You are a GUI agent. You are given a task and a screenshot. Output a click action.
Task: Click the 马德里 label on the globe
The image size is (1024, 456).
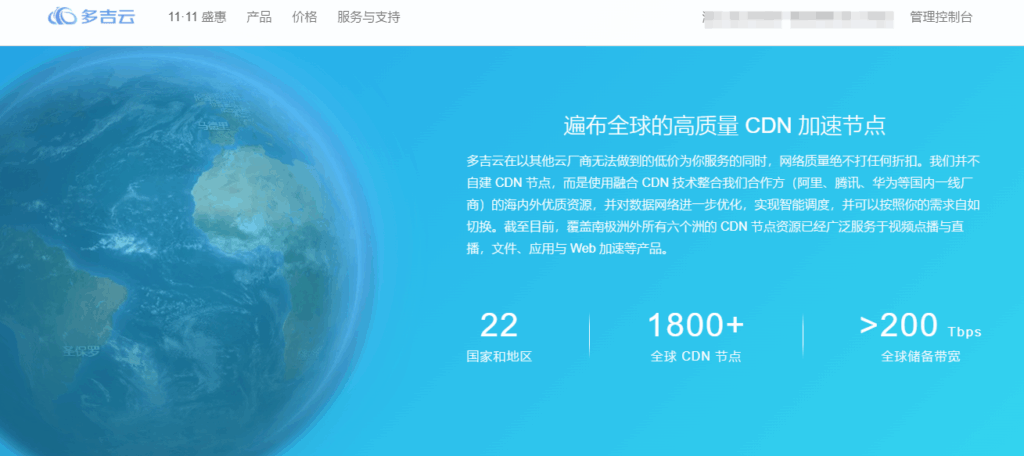tap(214, 125)
